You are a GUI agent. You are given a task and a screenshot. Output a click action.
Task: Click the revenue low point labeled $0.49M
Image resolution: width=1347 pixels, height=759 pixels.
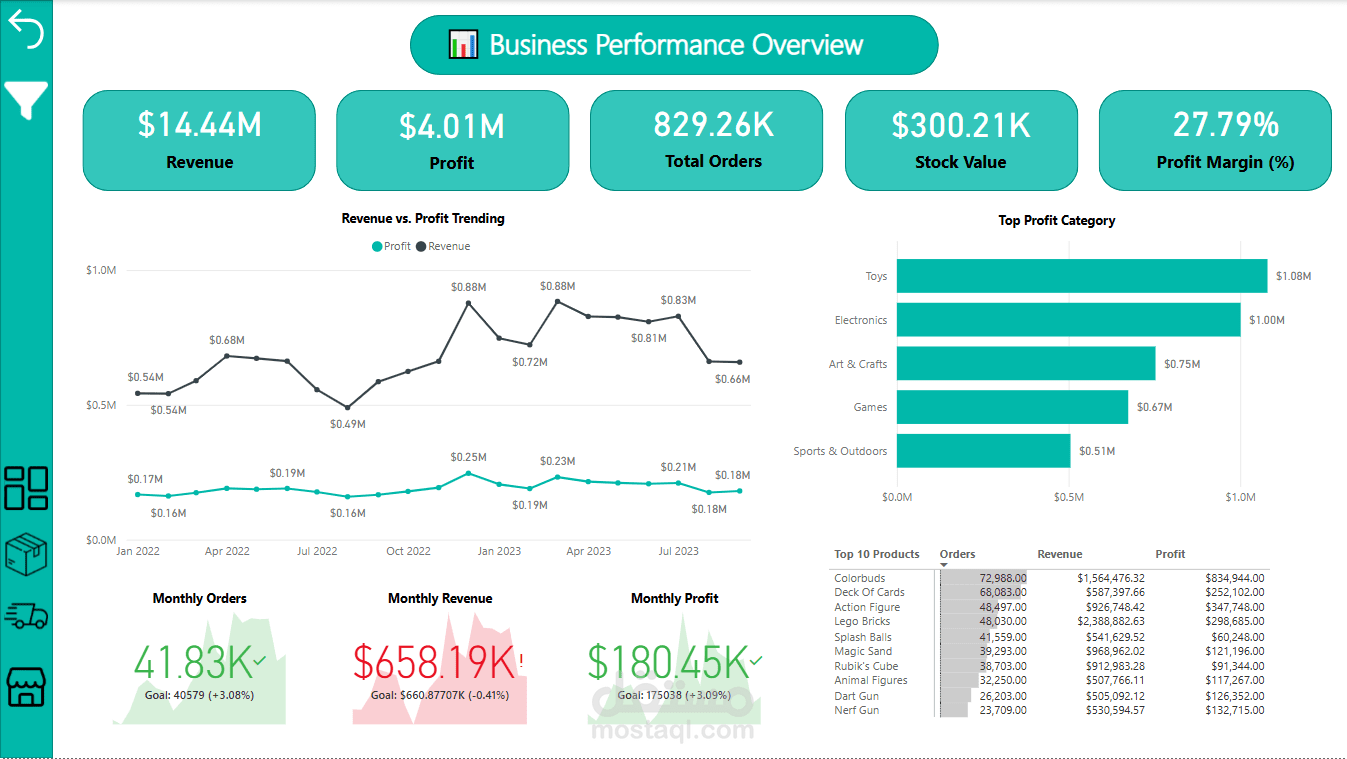click(x=347, y=407)
